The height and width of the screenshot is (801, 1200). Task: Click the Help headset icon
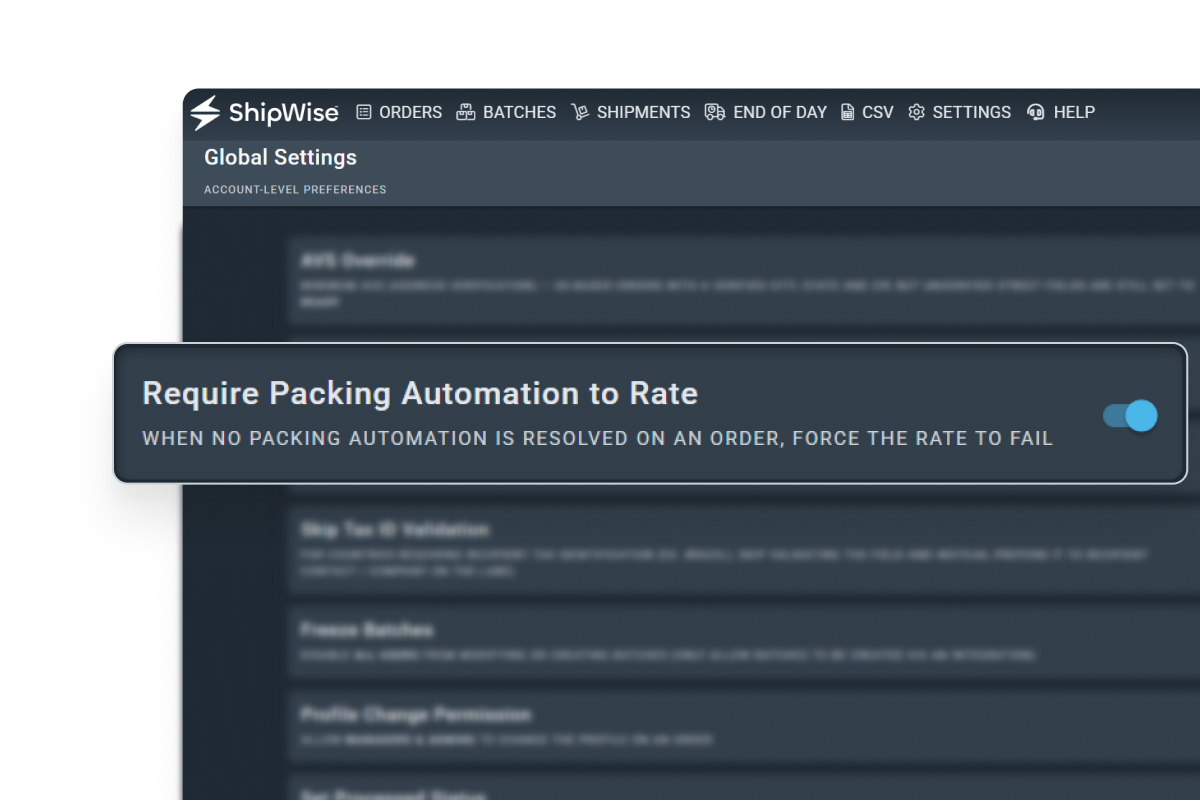point(1036,112)
